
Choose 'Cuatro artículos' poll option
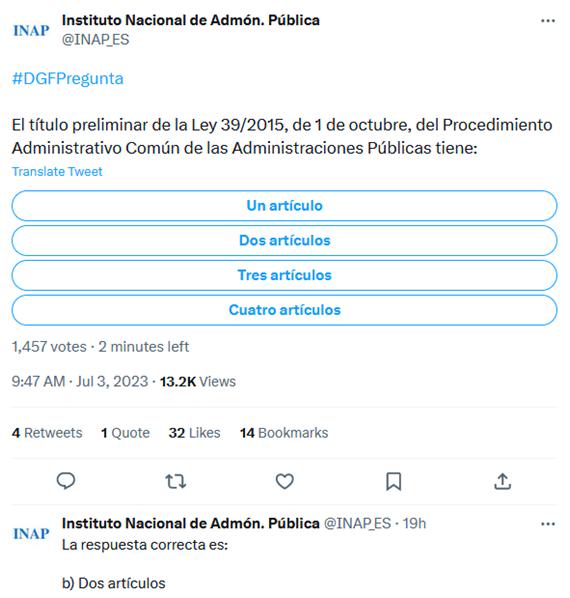(x=284, y=310)
